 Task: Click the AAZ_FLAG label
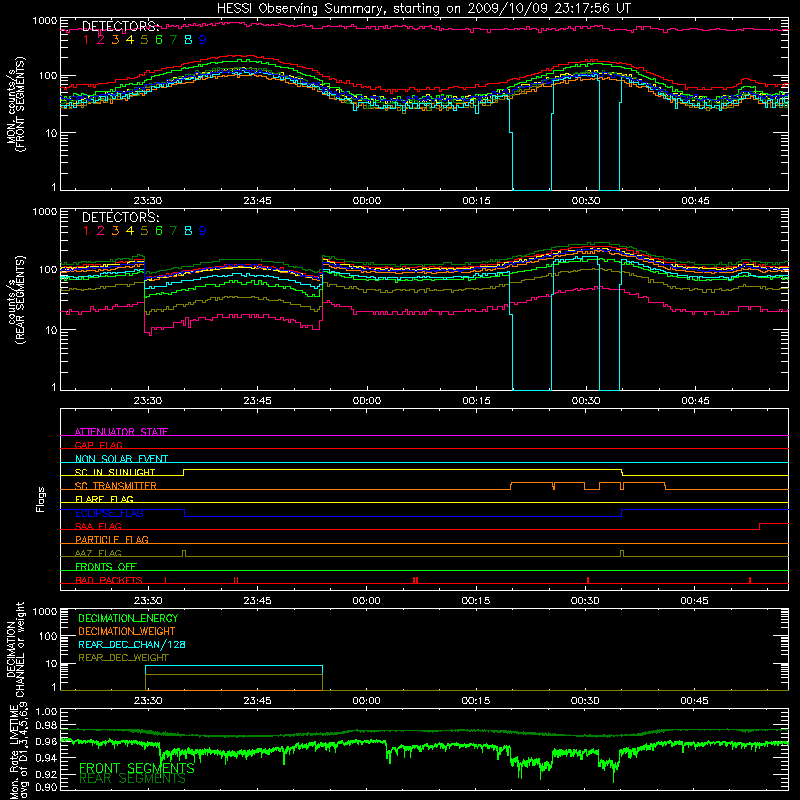pos(98,553)
